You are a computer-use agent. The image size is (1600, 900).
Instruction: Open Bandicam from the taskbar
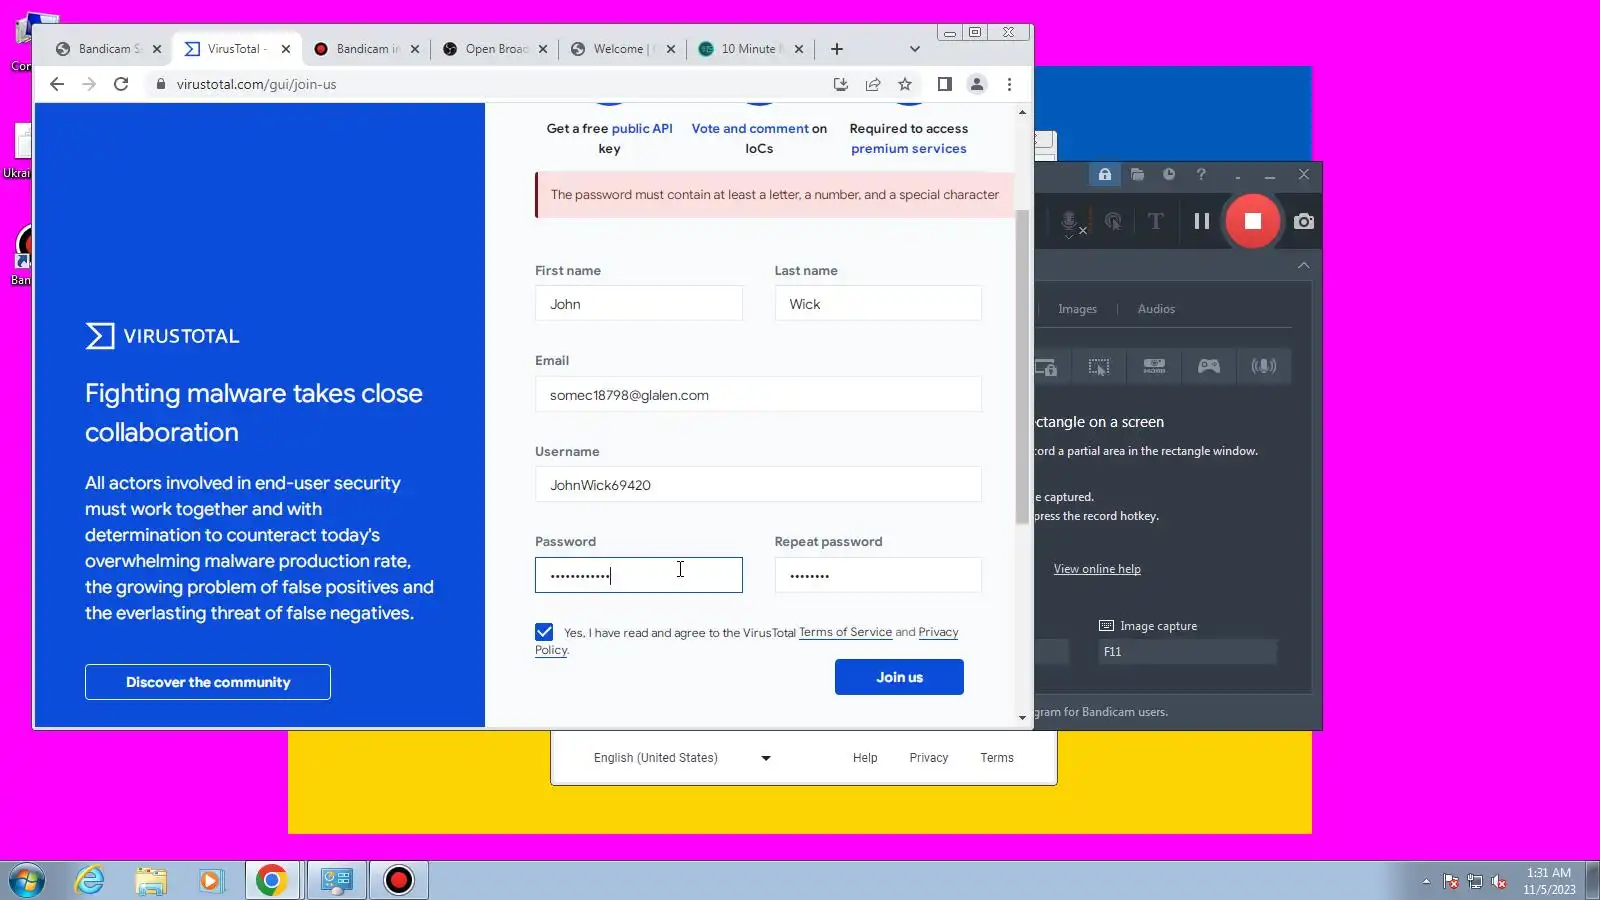click(399, 880)
